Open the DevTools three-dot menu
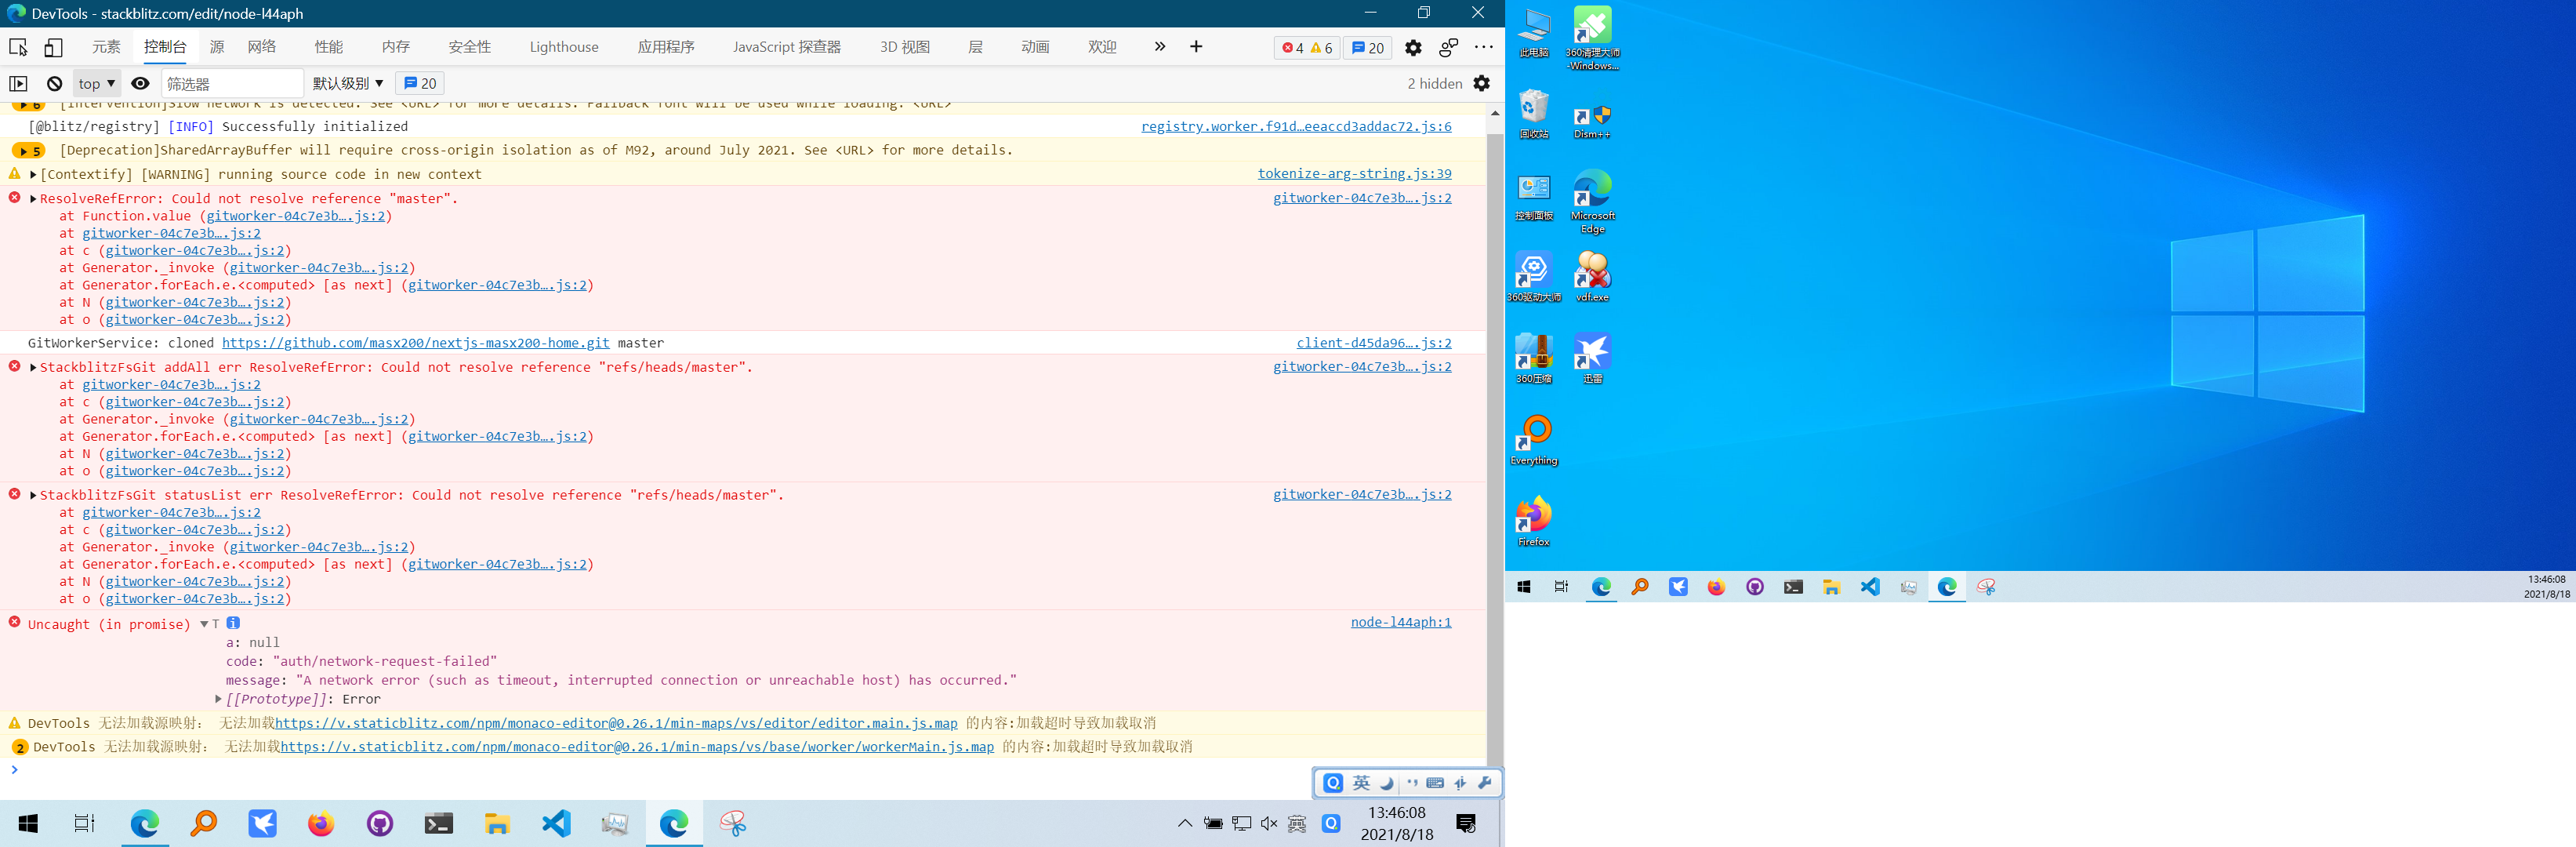This screenshot has height=847, width=2576. pyautogui.click(x=1484, y=47)
